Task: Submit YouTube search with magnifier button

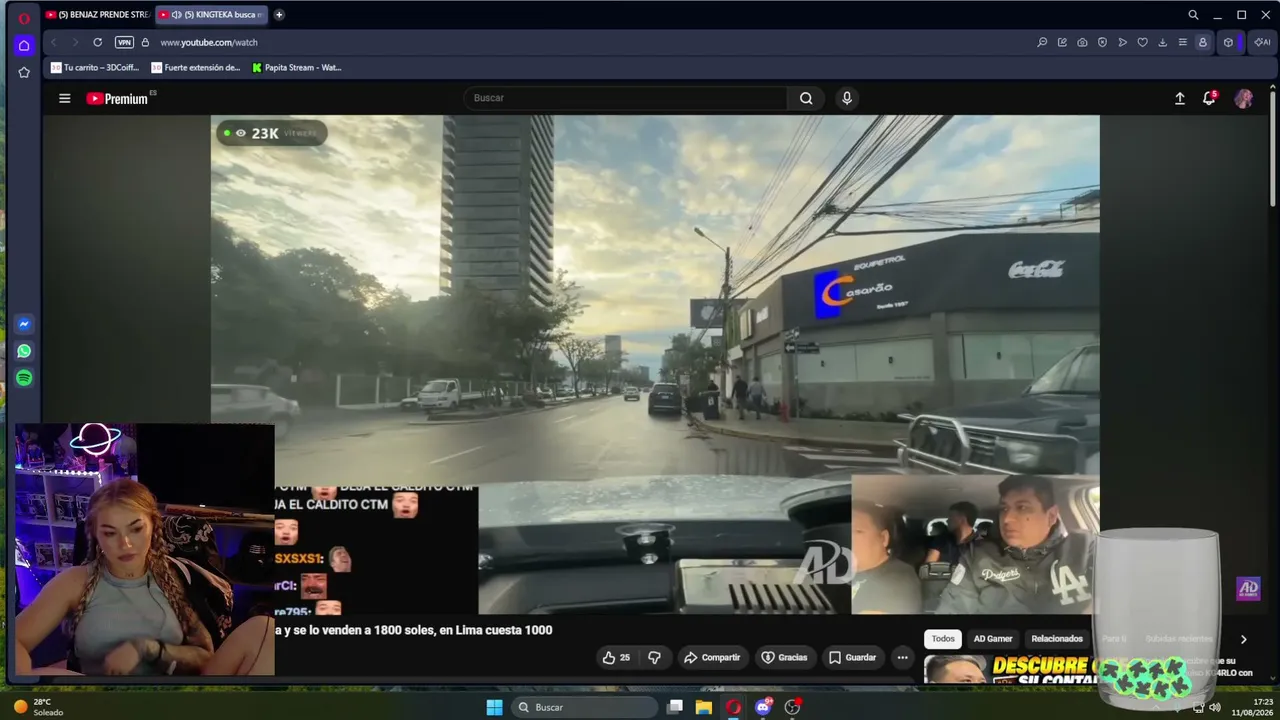Action: pos(806,98)
